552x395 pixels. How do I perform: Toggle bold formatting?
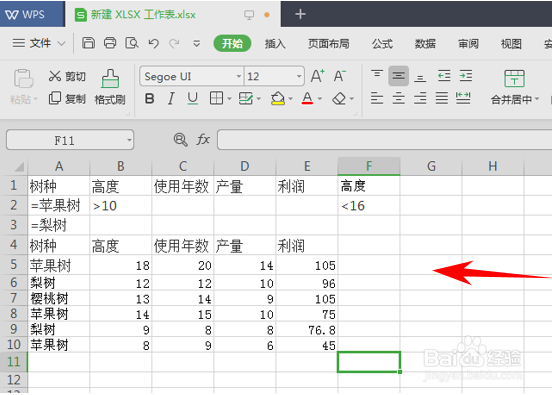[x=150, y=99]
